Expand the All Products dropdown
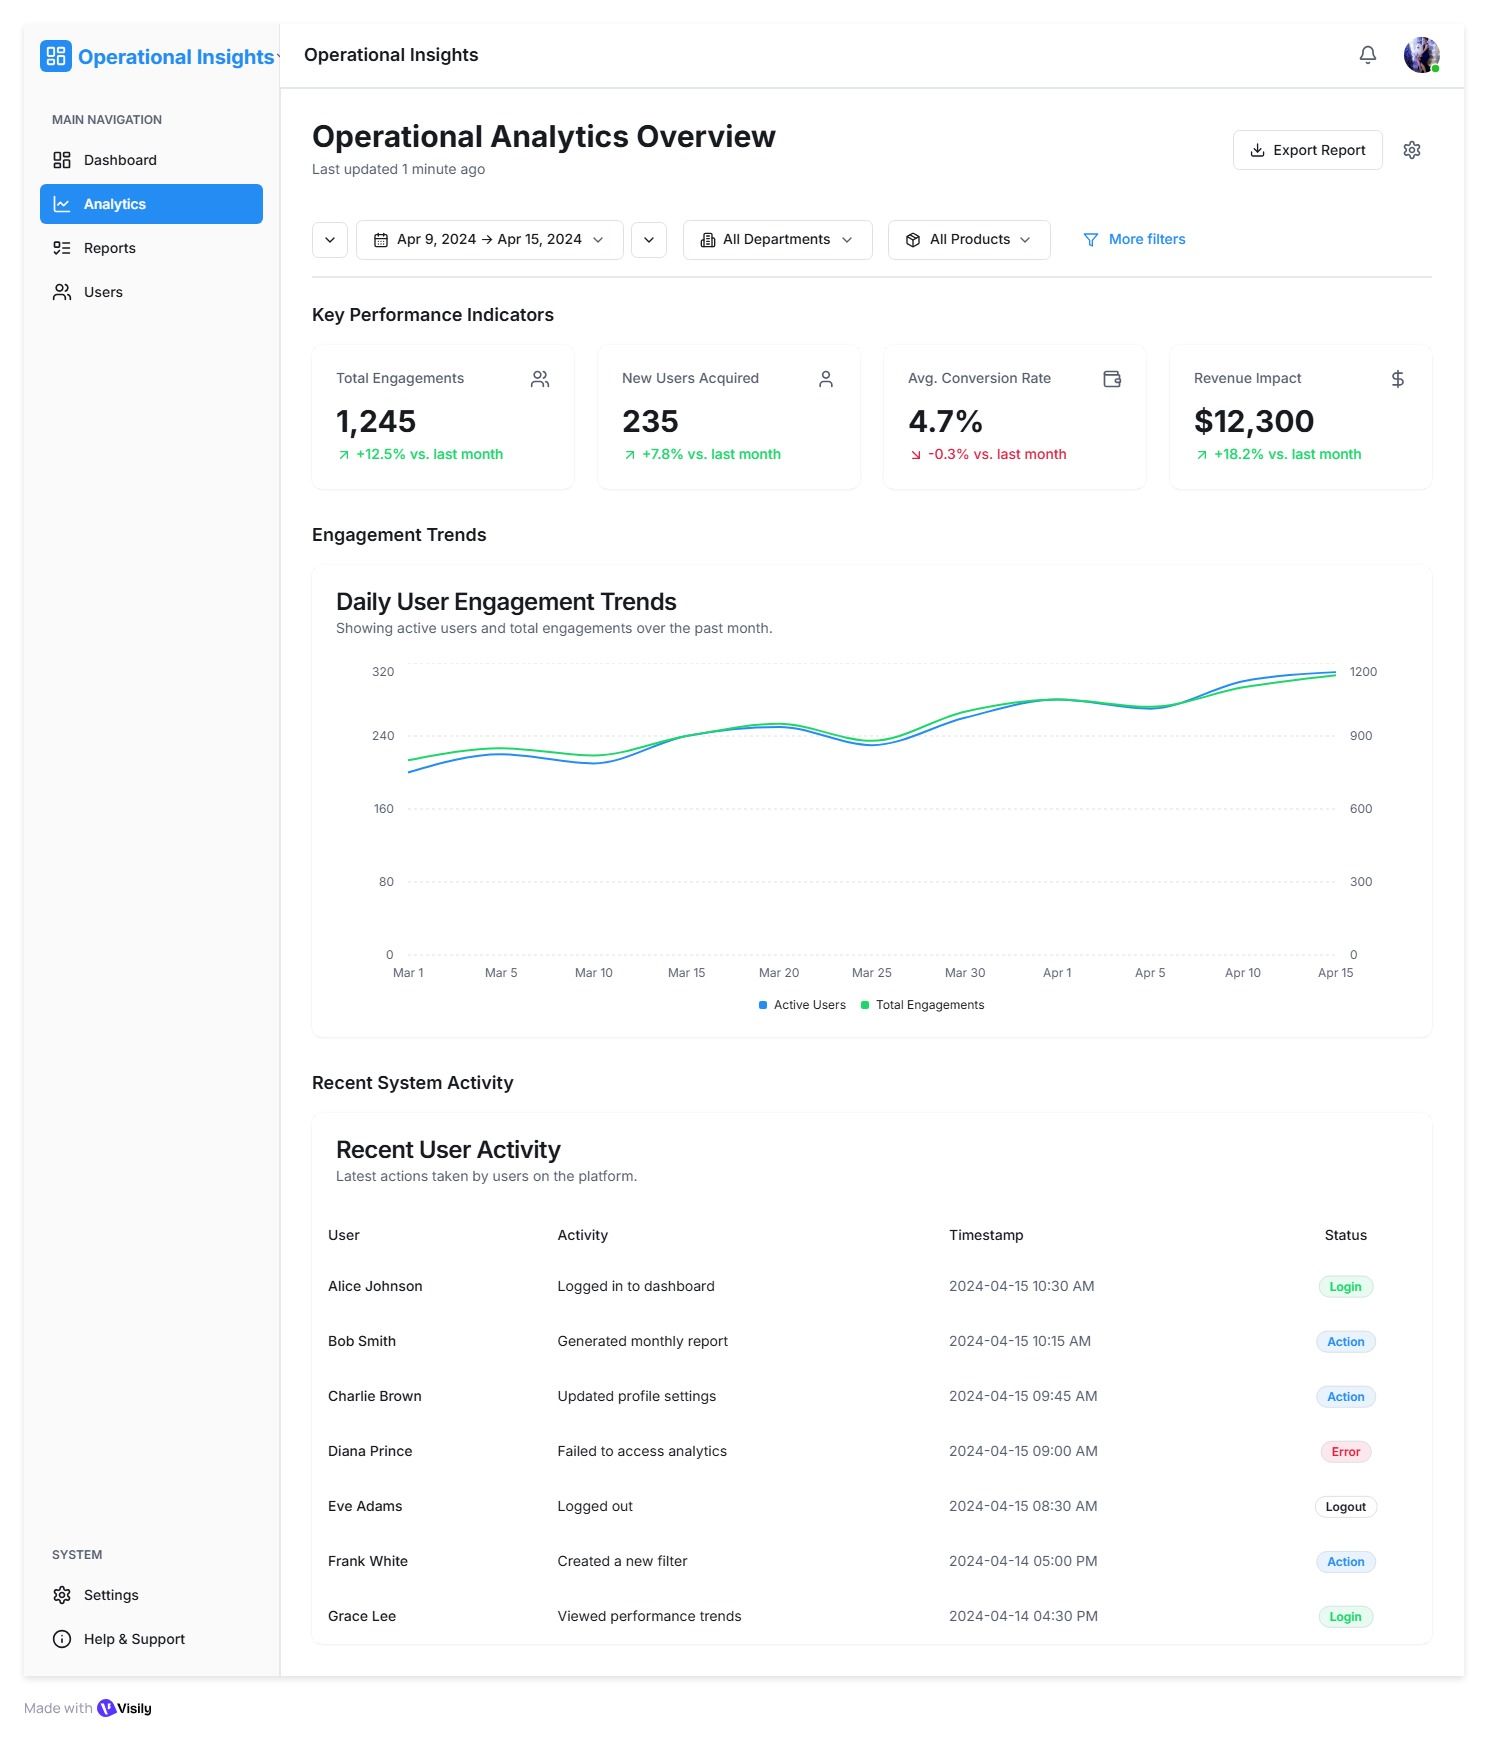This screenshot has width=1488, height=1740. [x=968, y=240]
